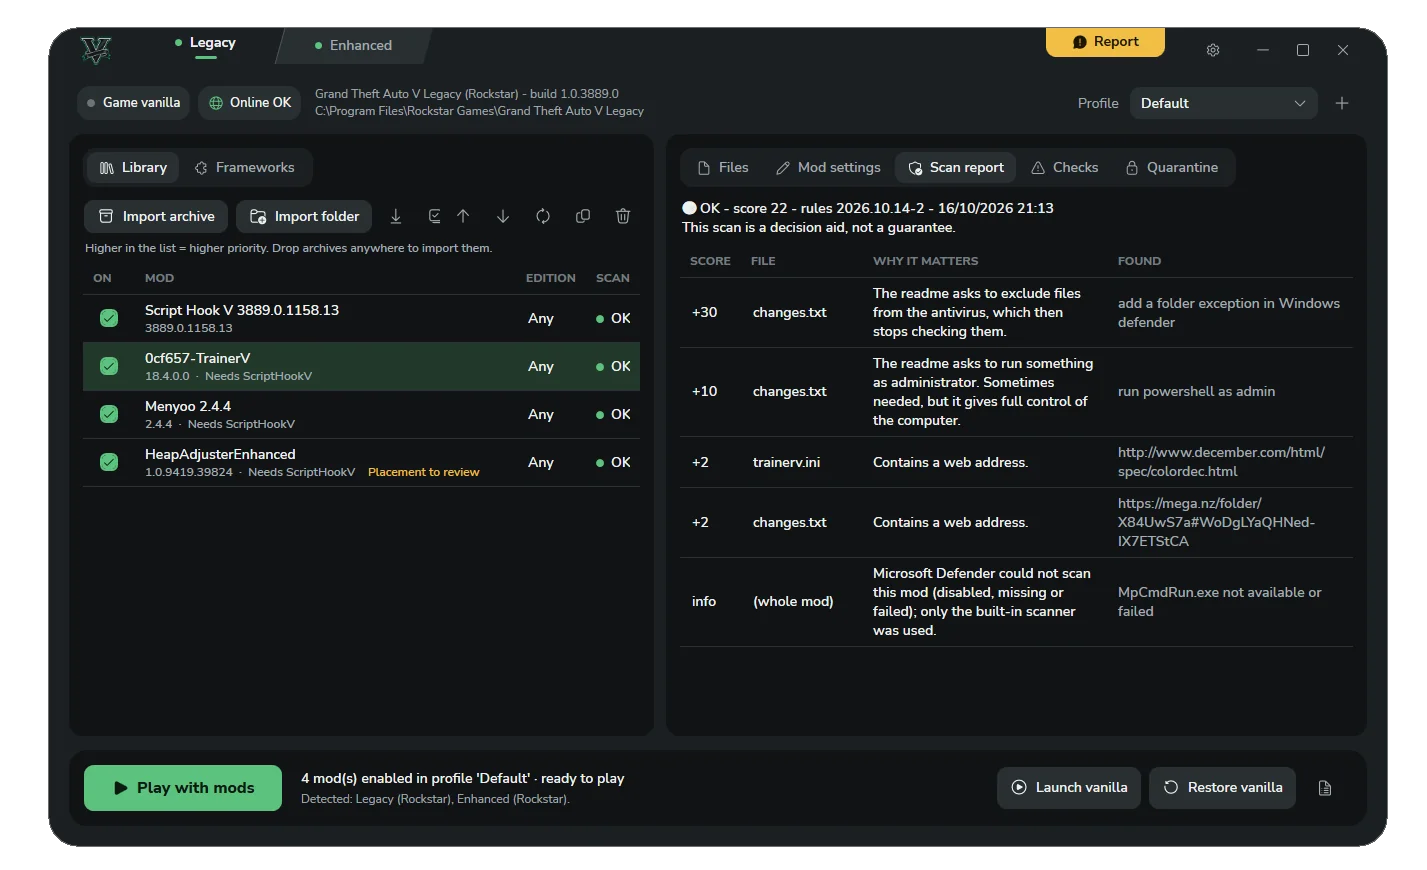Move selected mod up with arrow icon
The width and height of the screenshot is (1427, 870).
pos(463,216)
